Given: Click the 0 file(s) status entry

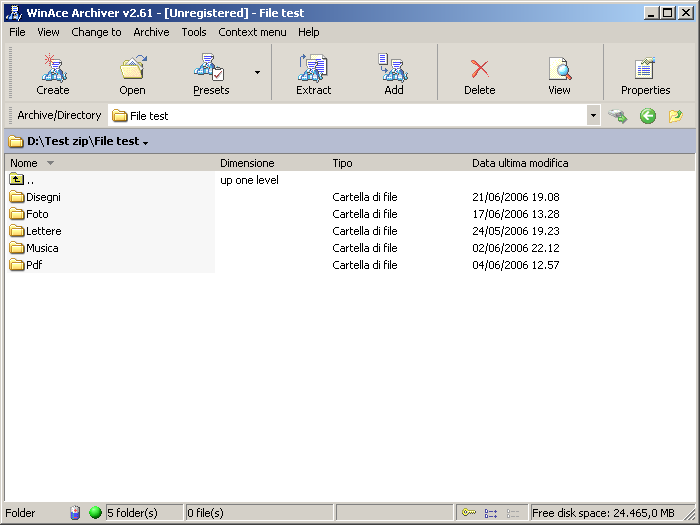Looking at the screenshot, I should (259, 513).
